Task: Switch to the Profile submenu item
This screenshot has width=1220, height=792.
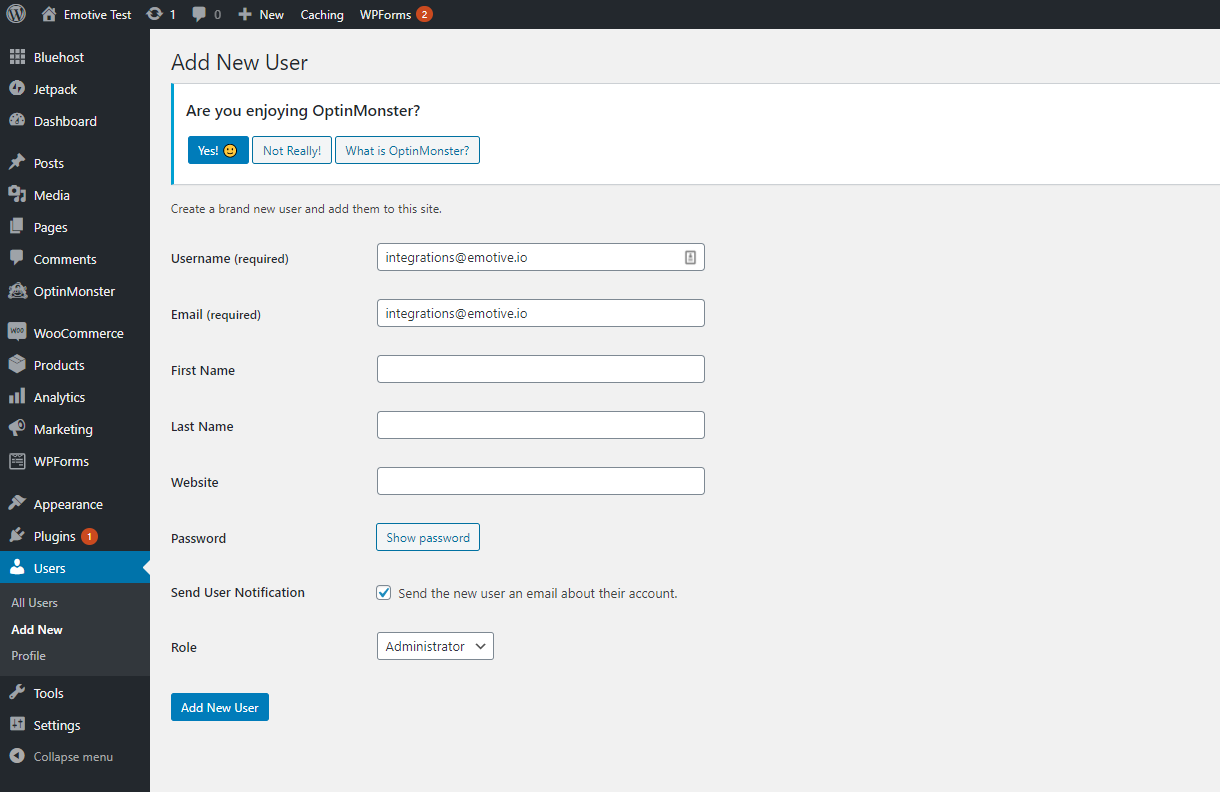Action: pos(28,655)
